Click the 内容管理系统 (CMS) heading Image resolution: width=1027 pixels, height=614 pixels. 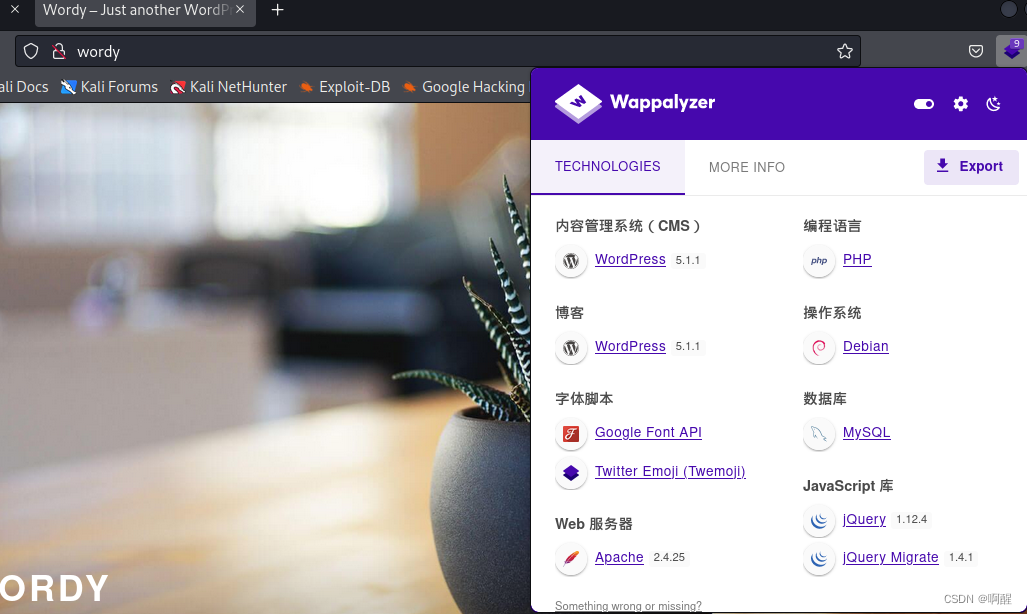pyautogui.click(x=627, y=226)
